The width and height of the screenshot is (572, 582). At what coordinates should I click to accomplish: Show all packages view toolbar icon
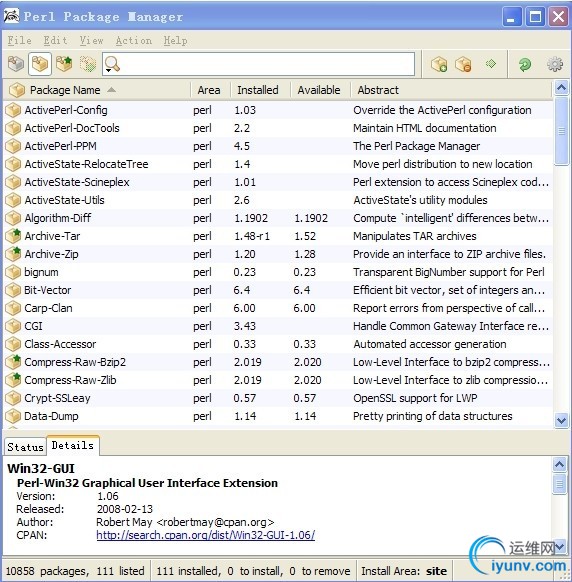(x=16, y=64)
